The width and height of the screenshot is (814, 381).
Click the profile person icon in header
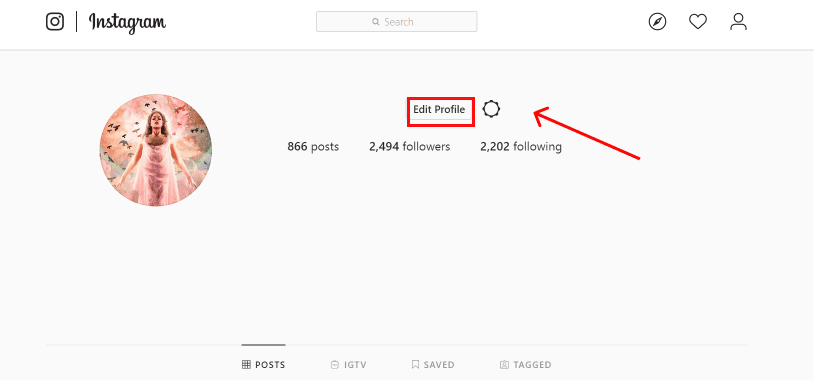[738, 22]
